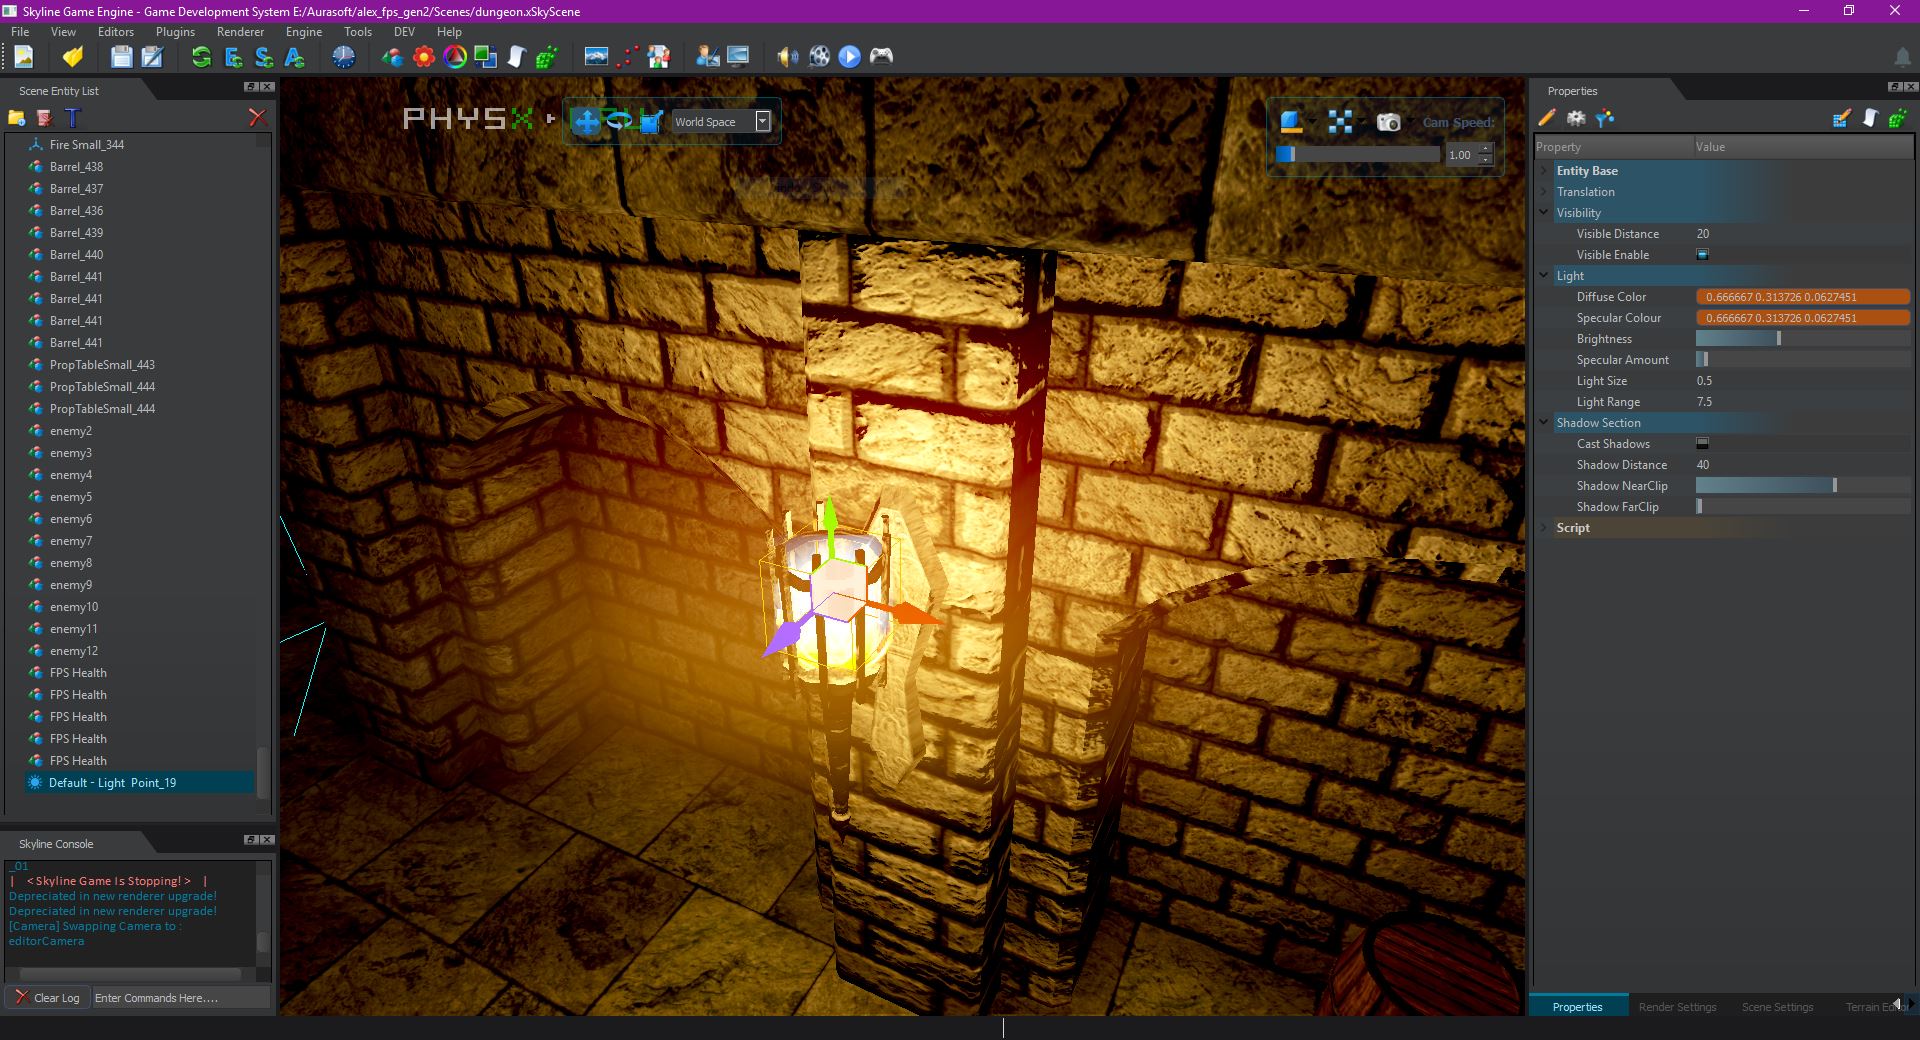
Task: Increase Cam Speed with spinner up arrow
Action: (x=1486, y=149)
